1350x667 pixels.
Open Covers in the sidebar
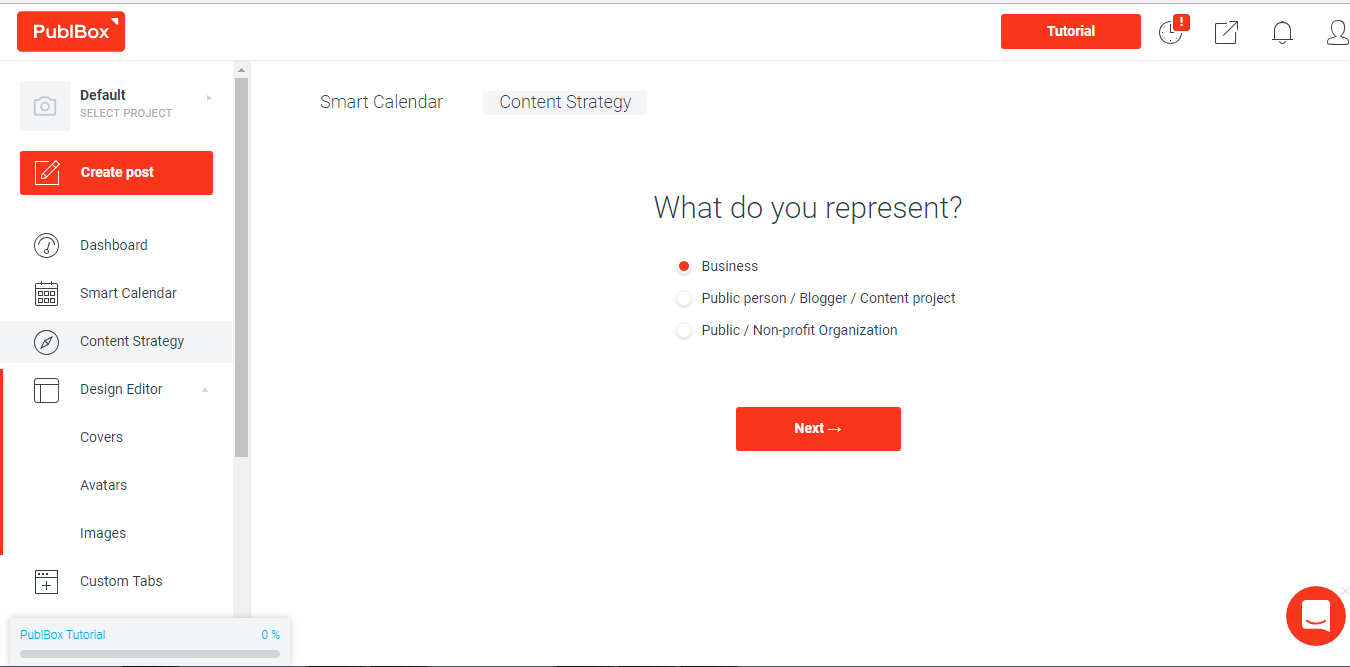[x=101, y=437]
